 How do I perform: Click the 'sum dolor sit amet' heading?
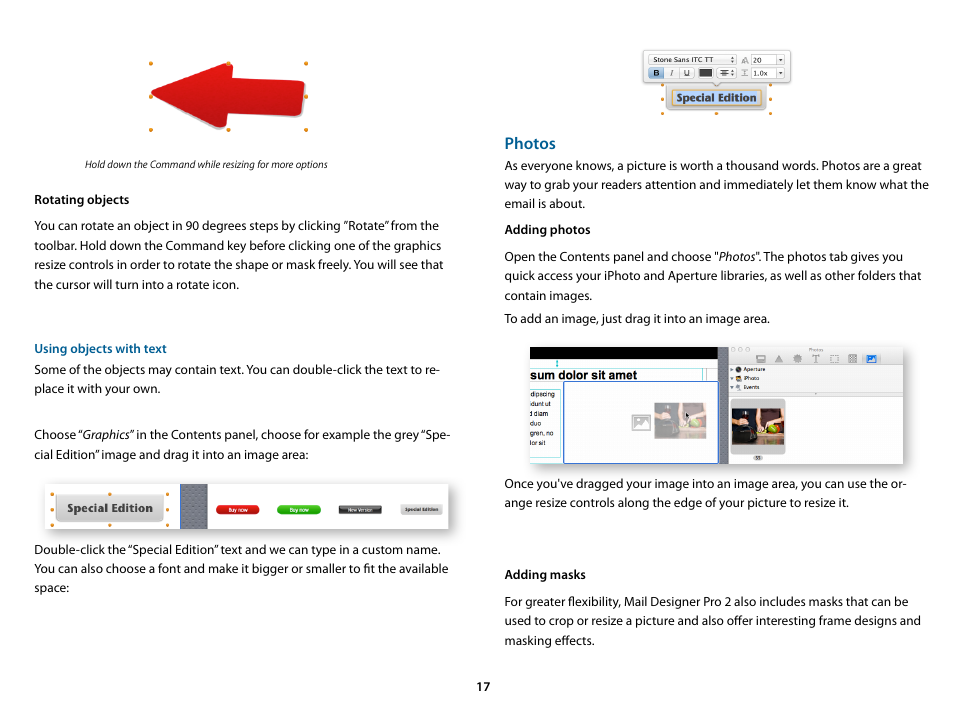tap(583, 375)
